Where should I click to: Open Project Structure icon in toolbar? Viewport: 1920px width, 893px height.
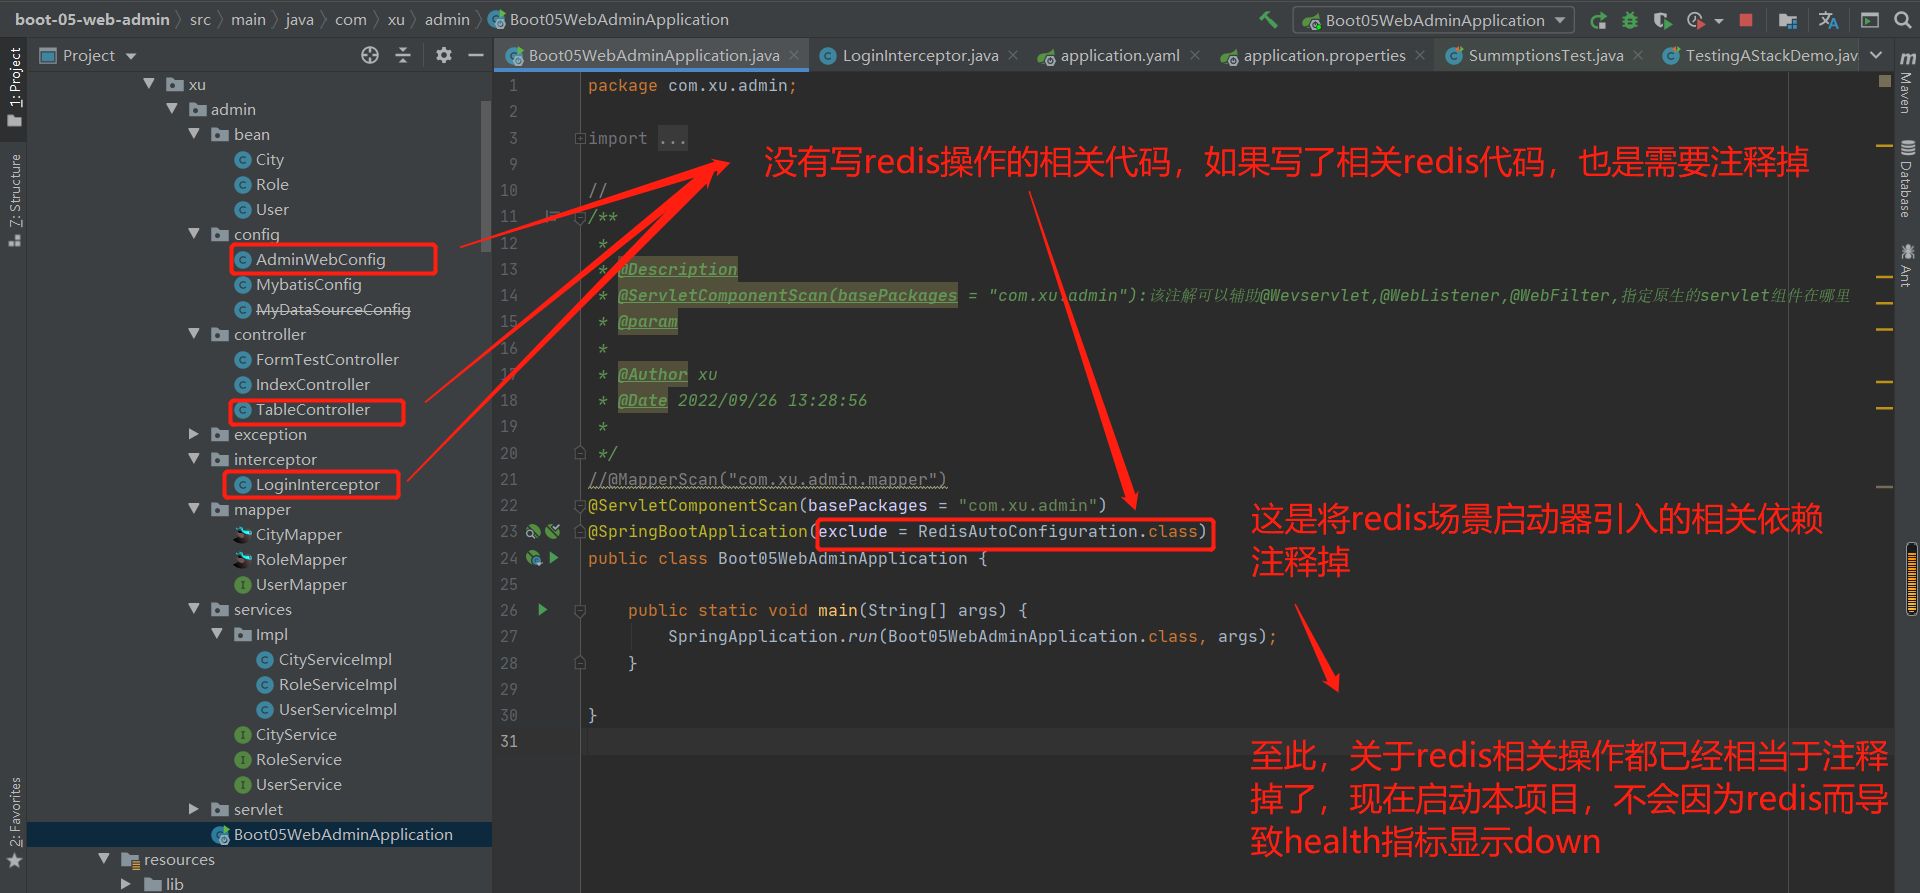pos(1788,20)
